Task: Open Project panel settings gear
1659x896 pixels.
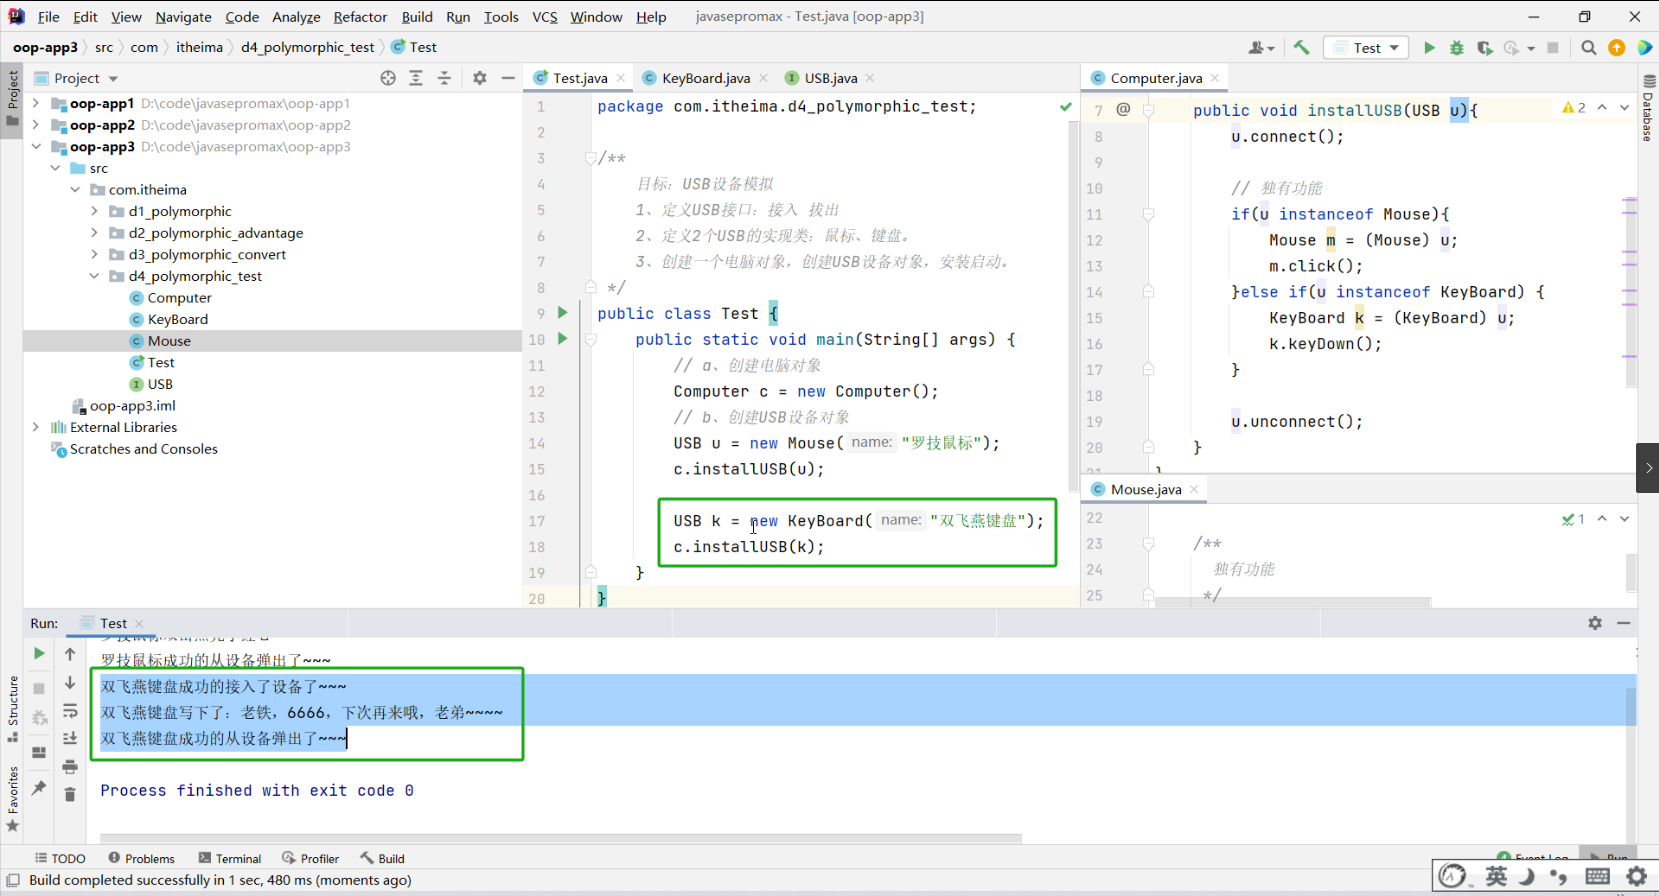Action: click(x=480, y=78)
